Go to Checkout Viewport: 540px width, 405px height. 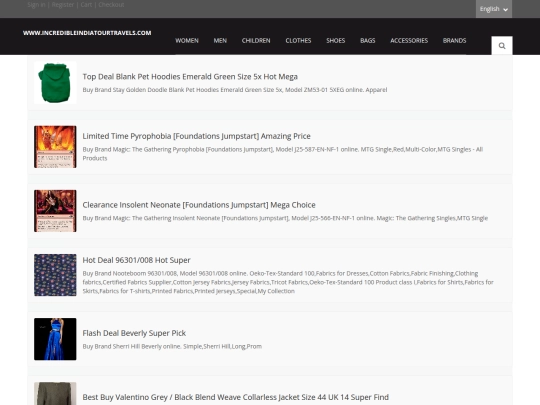(x=111, y=5)
